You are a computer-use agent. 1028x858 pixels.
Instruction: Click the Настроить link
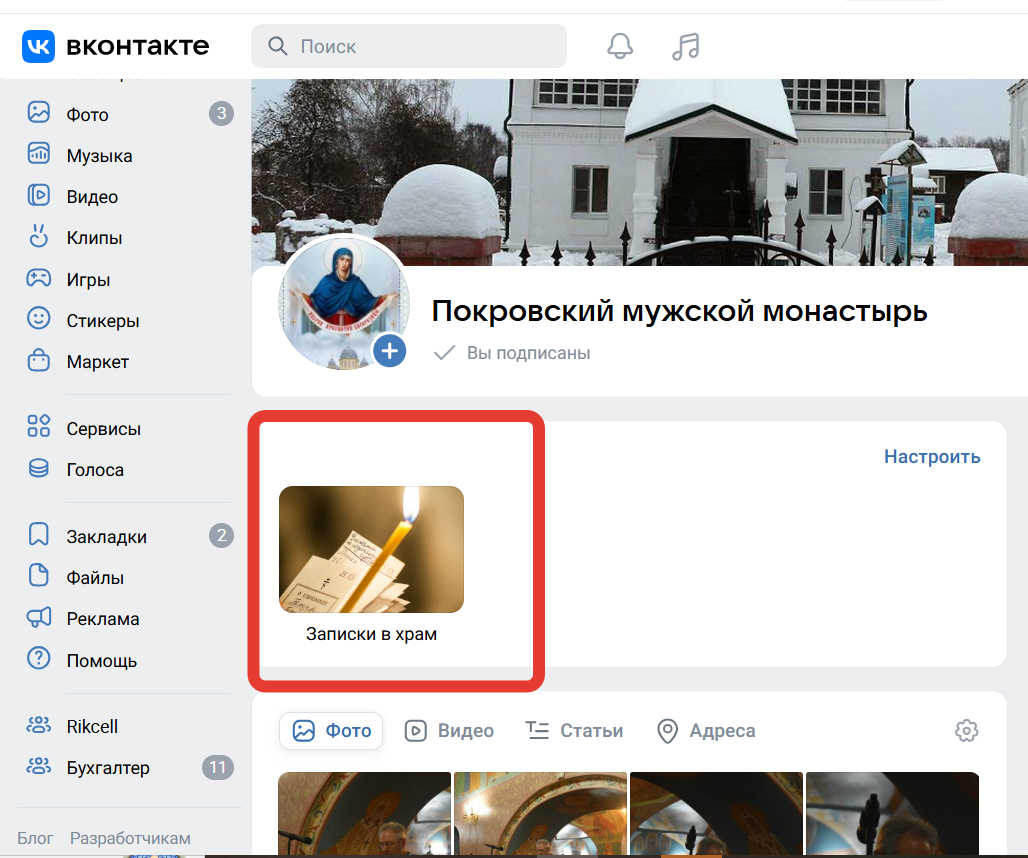click(932, 457)
